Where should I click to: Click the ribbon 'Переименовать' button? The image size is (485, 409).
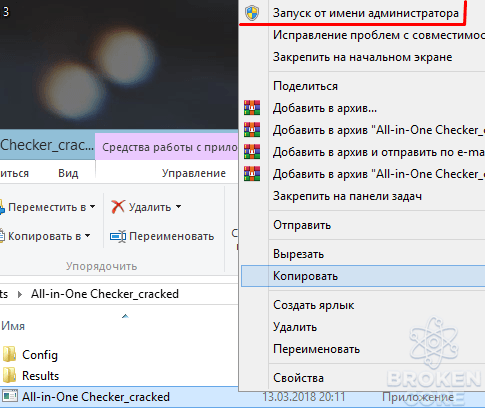pyautogui.click(x=162, y=236)
